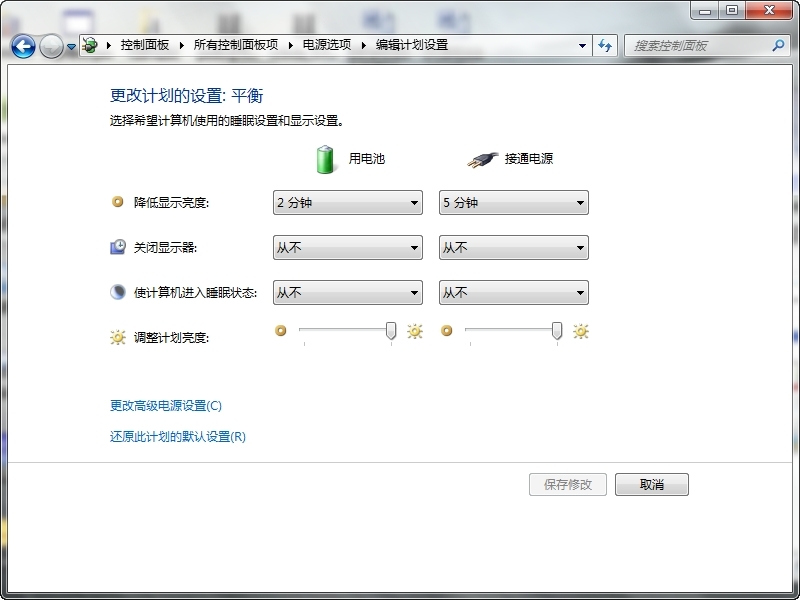The image size is (800, 600).
Task: Open 关闭显示器 plugged-in dropdown
Action: point(514,247)
